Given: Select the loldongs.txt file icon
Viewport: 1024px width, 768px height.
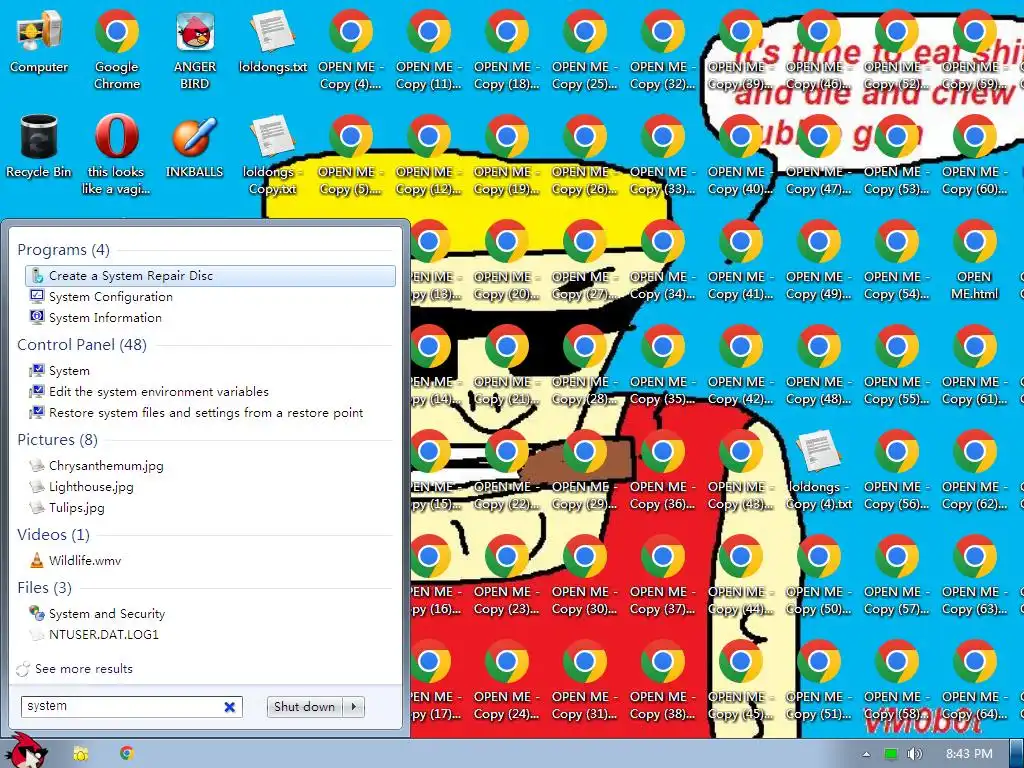Looking at the screenshot, I should 273,41.
